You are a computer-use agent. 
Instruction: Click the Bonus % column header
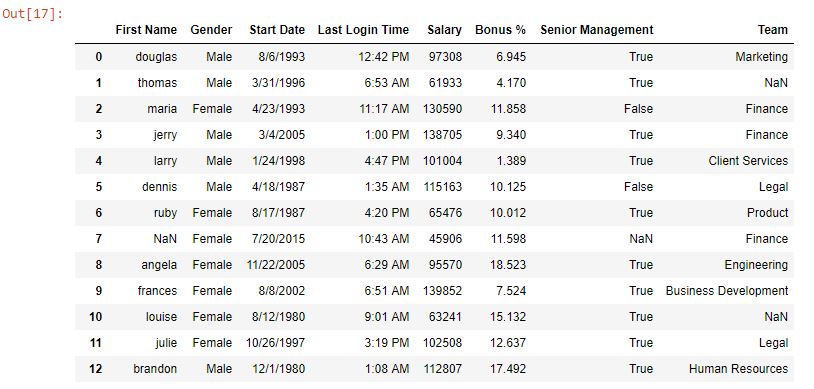click(500, 30)
